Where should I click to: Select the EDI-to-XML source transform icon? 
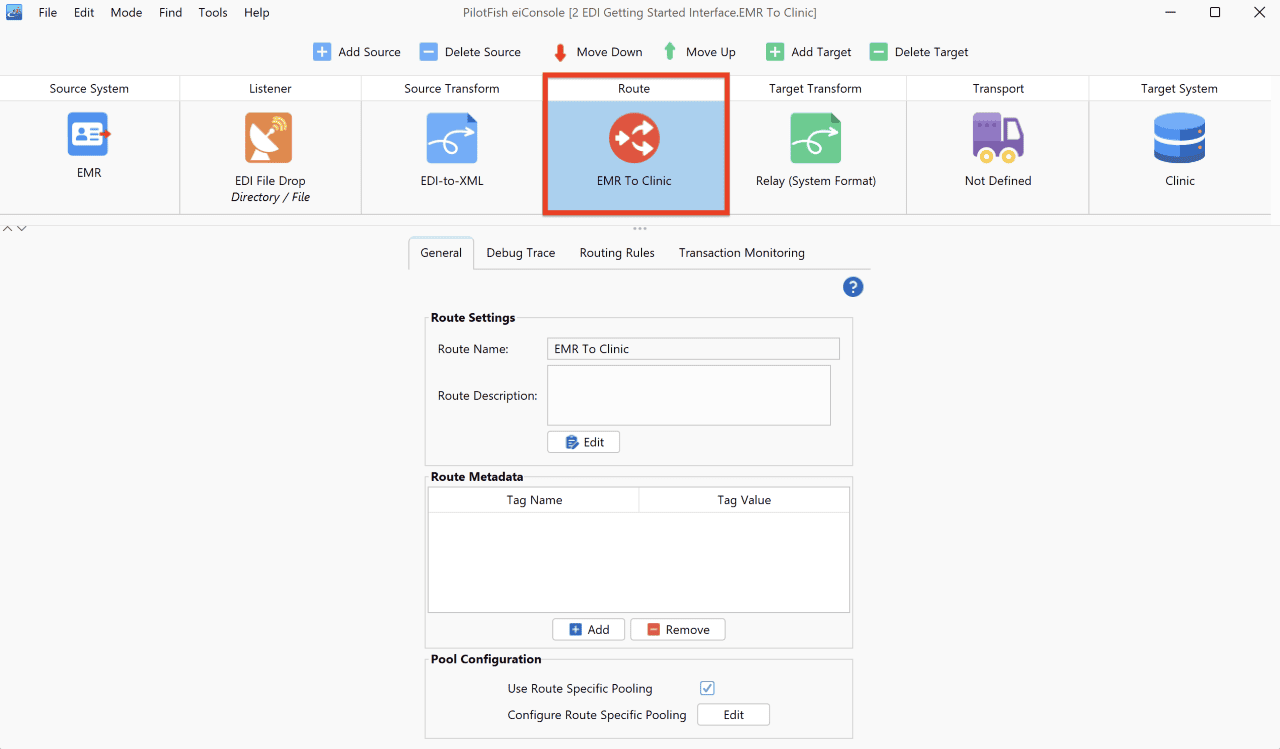tap(452, 138)
